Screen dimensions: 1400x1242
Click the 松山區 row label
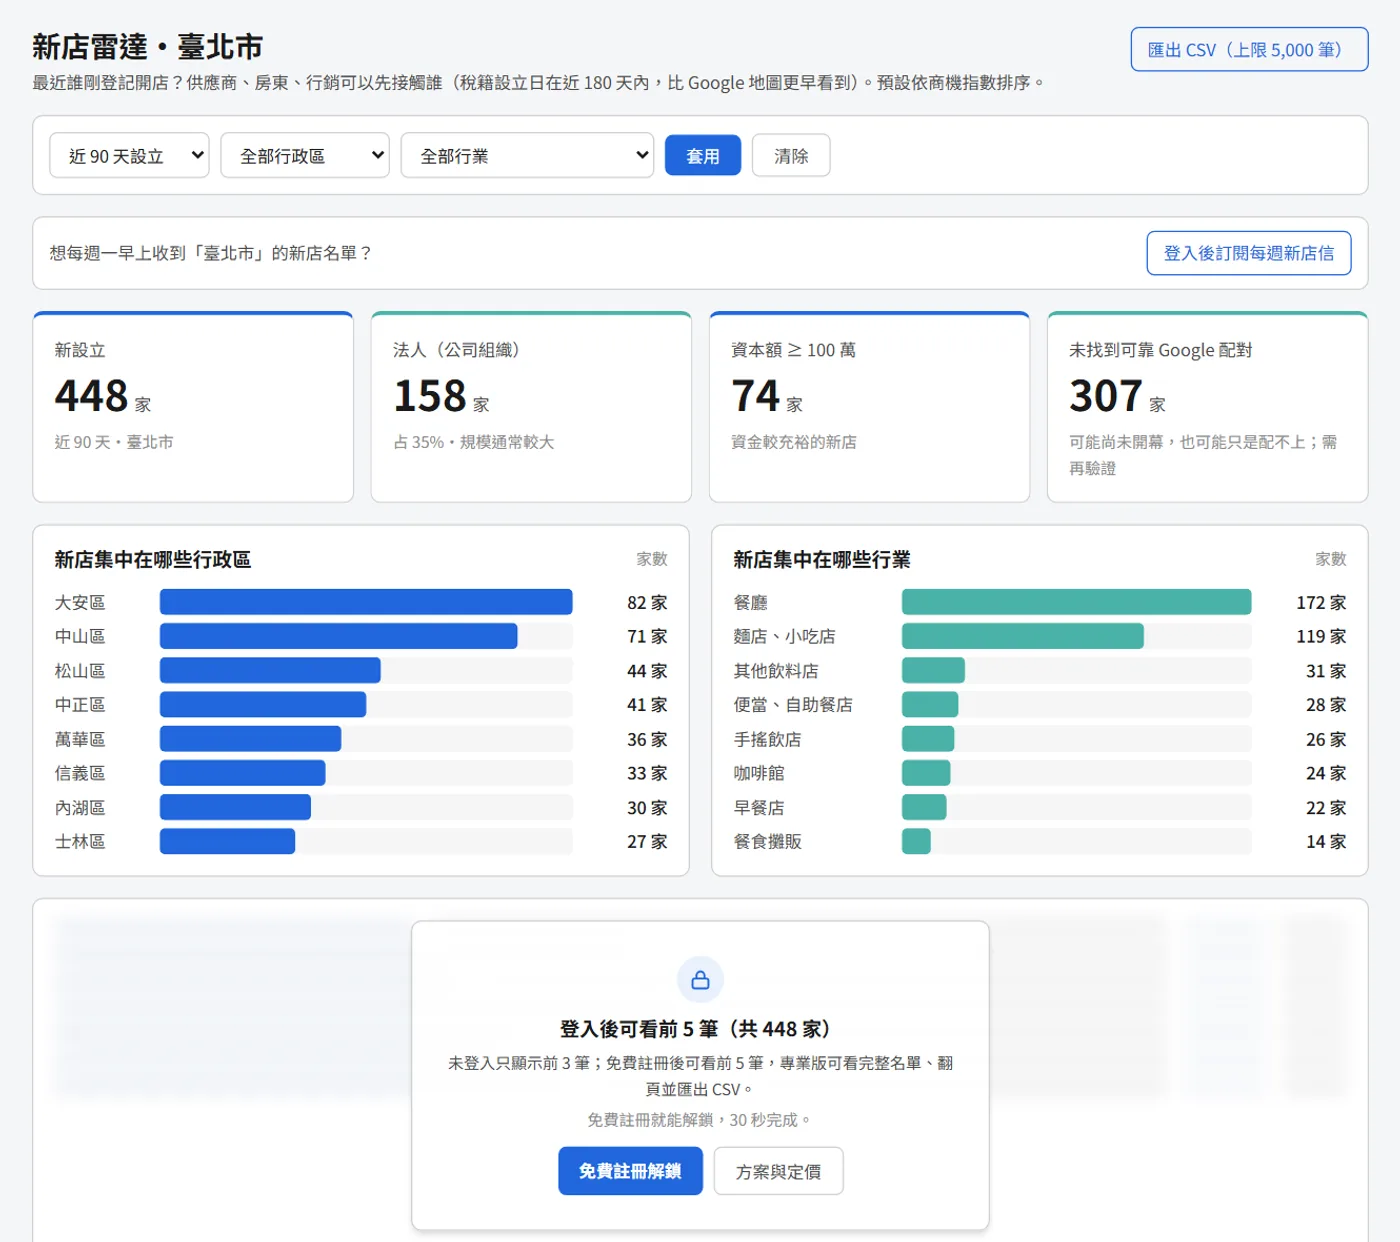[80, 671]
